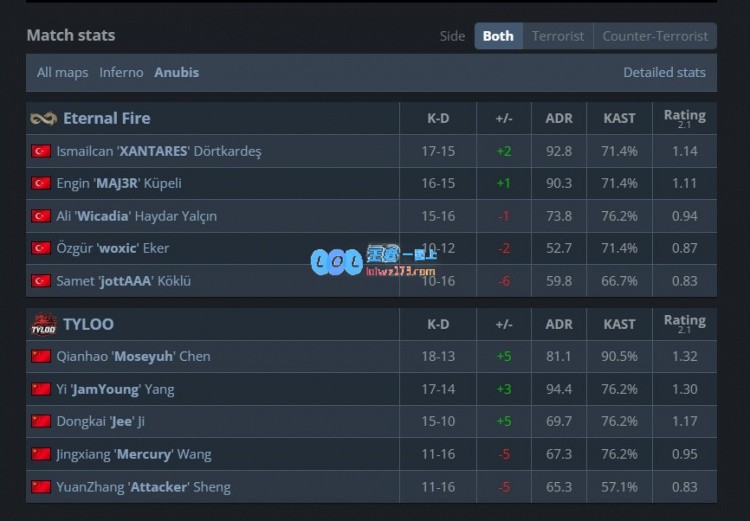Viewport: 750px width, 521px height.
Task: Click the Turkish flag beside jottAAA
Action: [x=41, y=281]
